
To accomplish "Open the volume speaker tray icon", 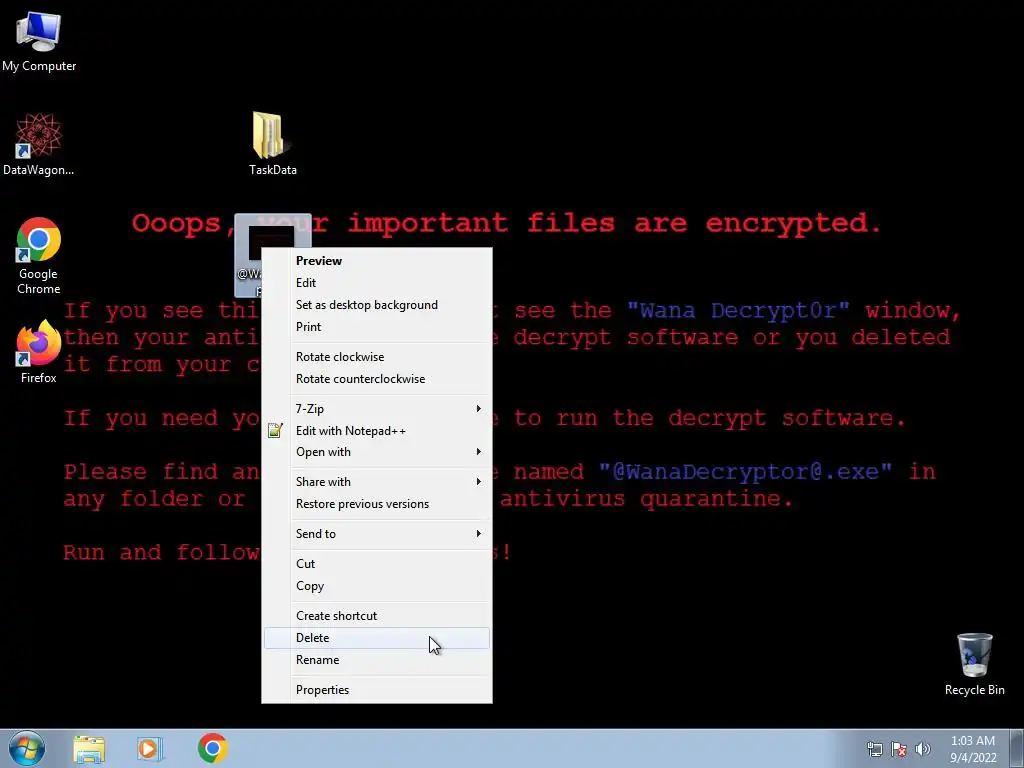I will pos(923,749).
